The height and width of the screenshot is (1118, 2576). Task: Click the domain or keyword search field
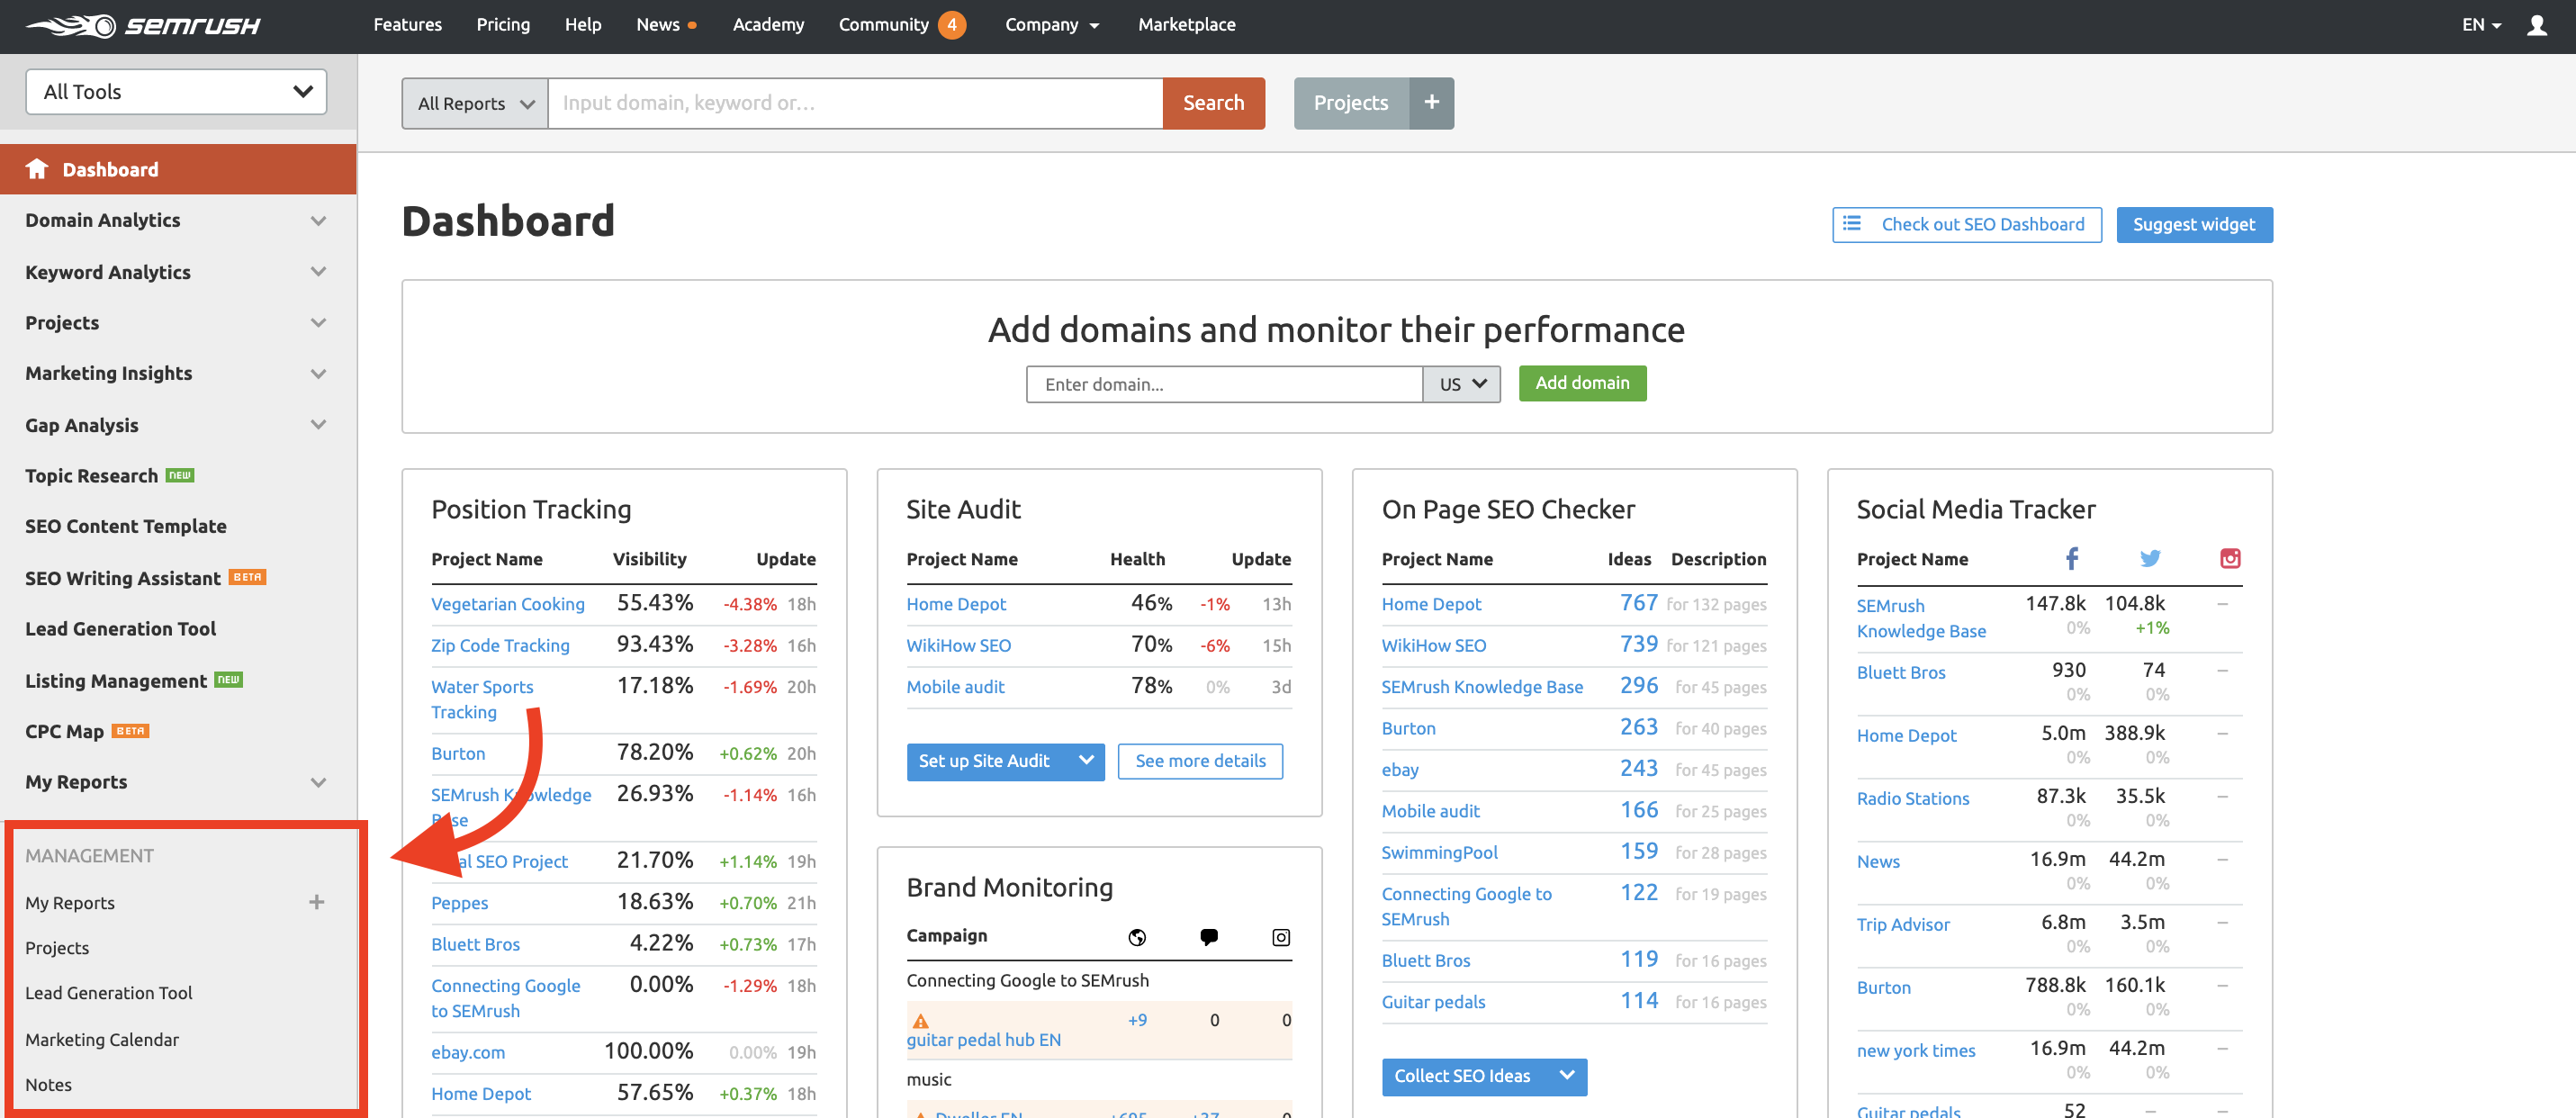point(855,103)
